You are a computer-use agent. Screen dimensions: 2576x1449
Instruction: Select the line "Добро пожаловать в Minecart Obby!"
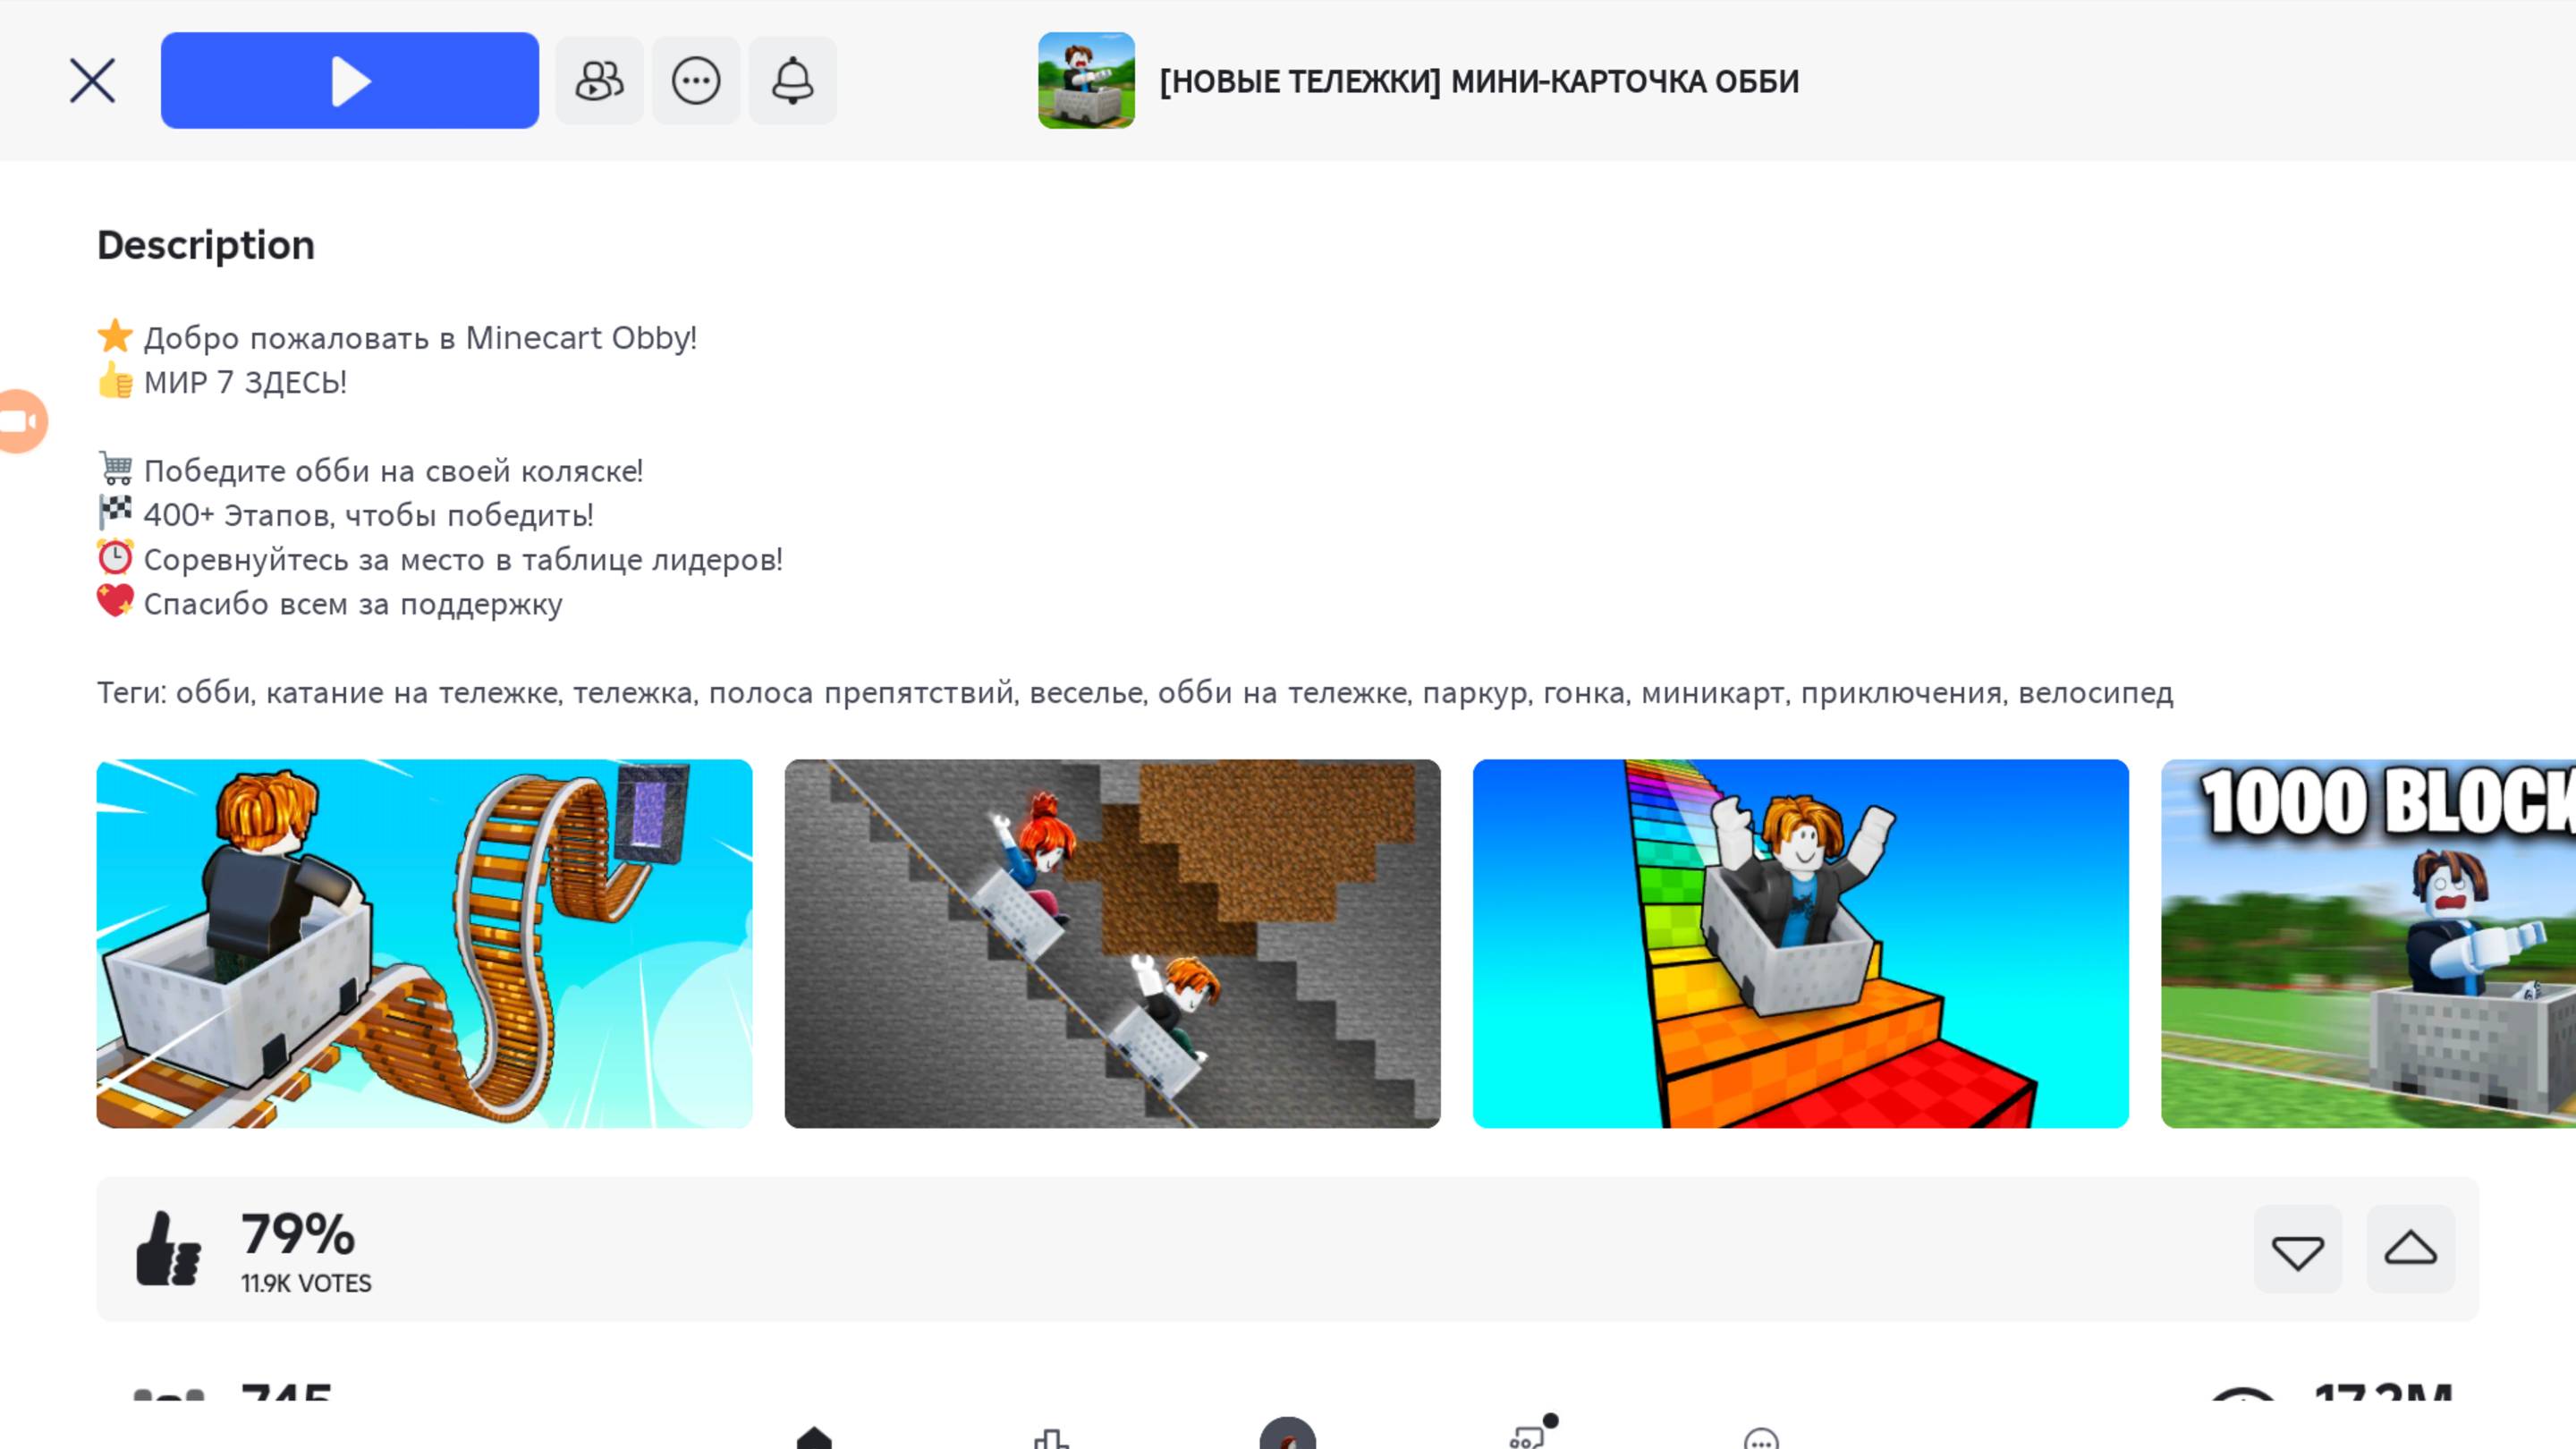click(420, 338)
